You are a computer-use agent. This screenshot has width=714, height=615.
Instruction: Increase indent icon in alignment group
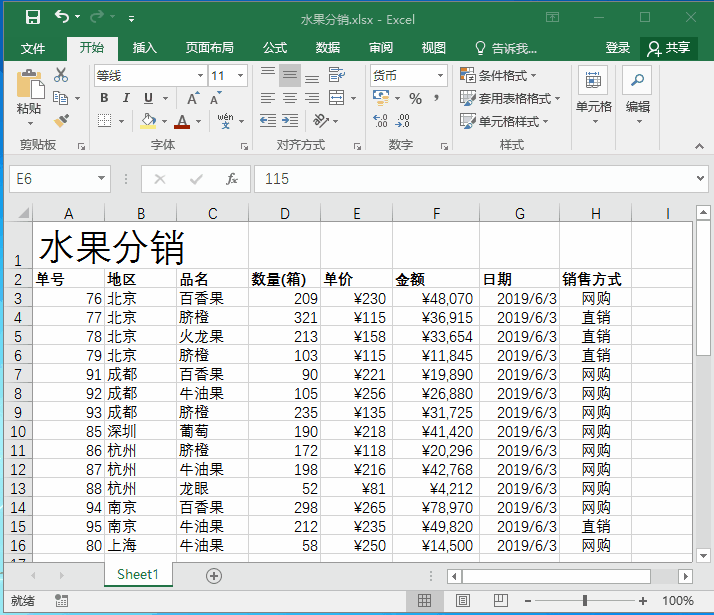click(290, 121)
